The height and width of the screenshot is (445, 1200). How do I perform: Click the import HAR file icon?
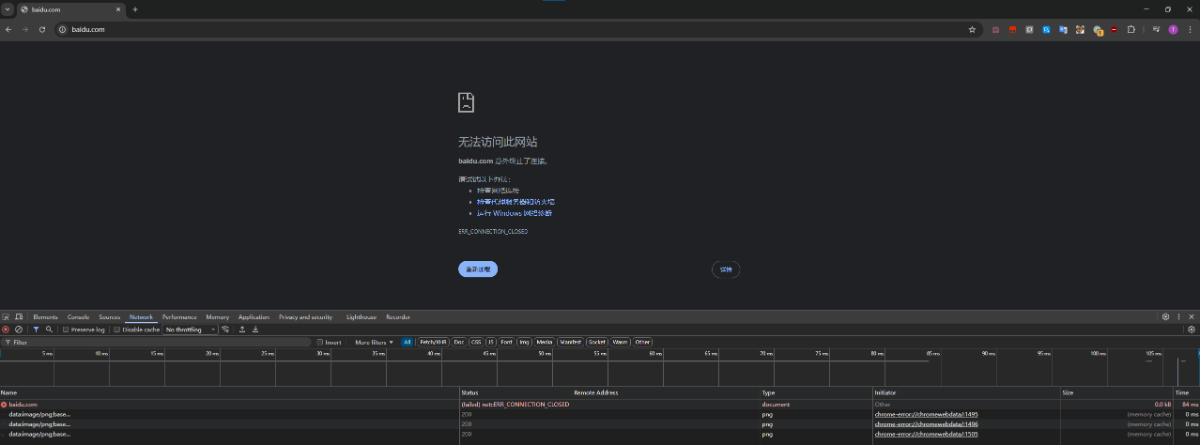coord(242,329)
